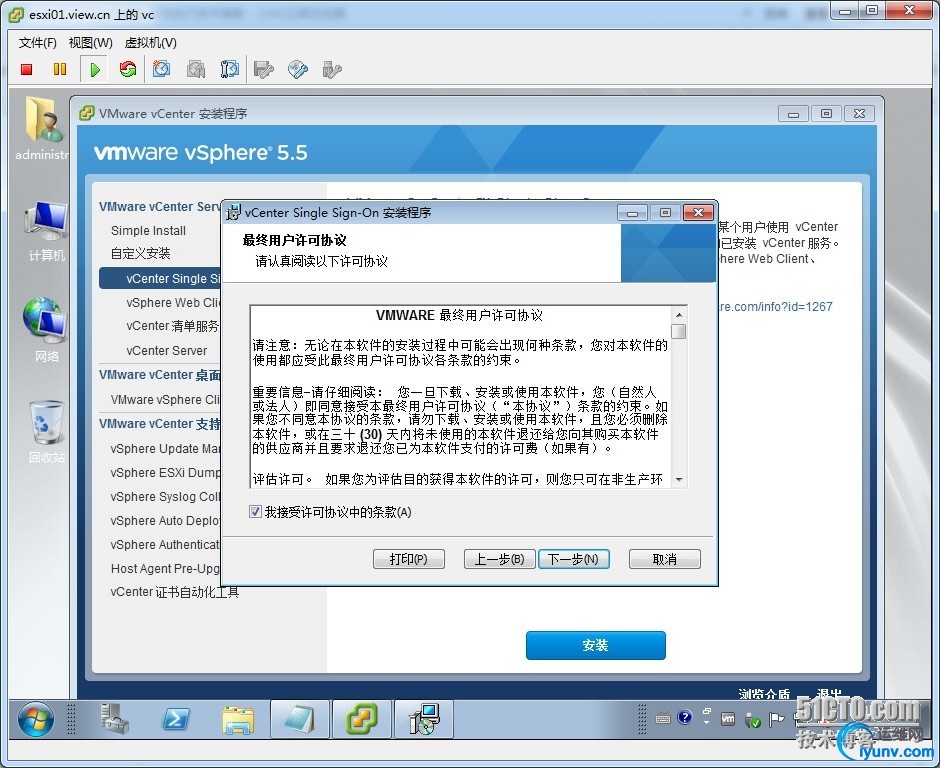Open the 文件(F) menu
The image size is (940, 768).
tap(37, 43)
